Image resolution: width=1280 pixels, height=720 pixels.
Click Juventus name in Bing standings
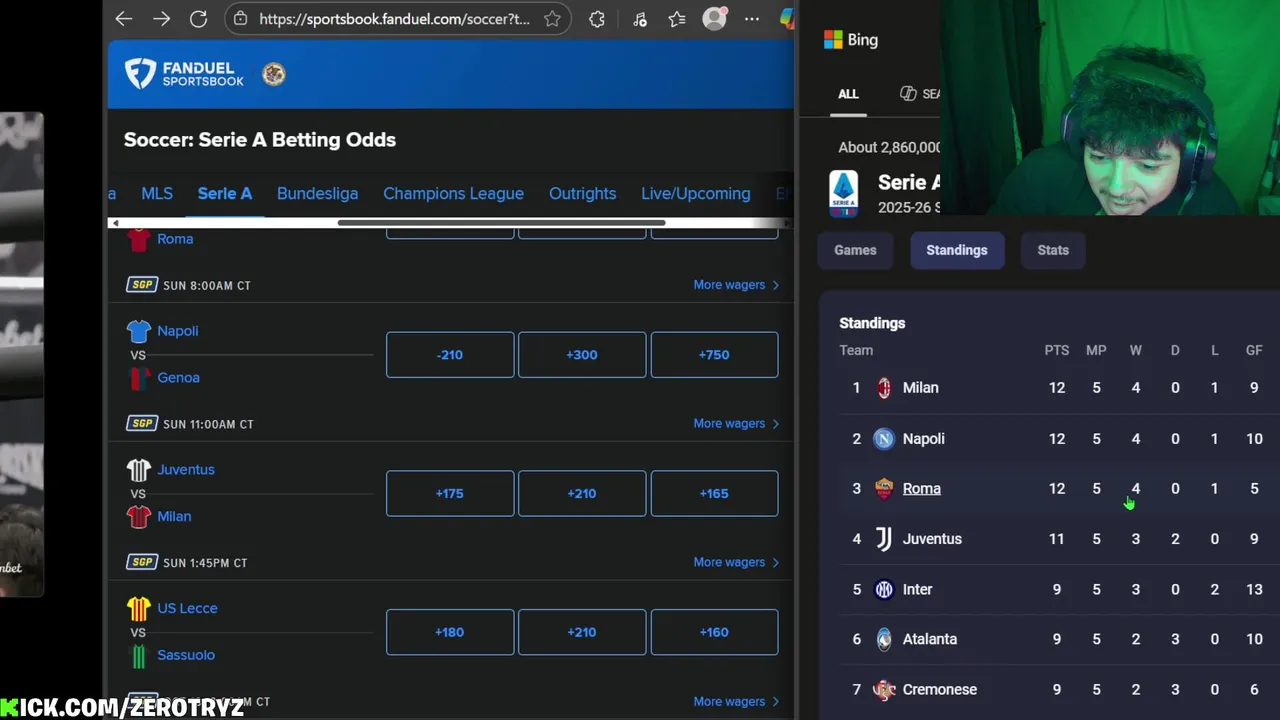pos(932,539)
